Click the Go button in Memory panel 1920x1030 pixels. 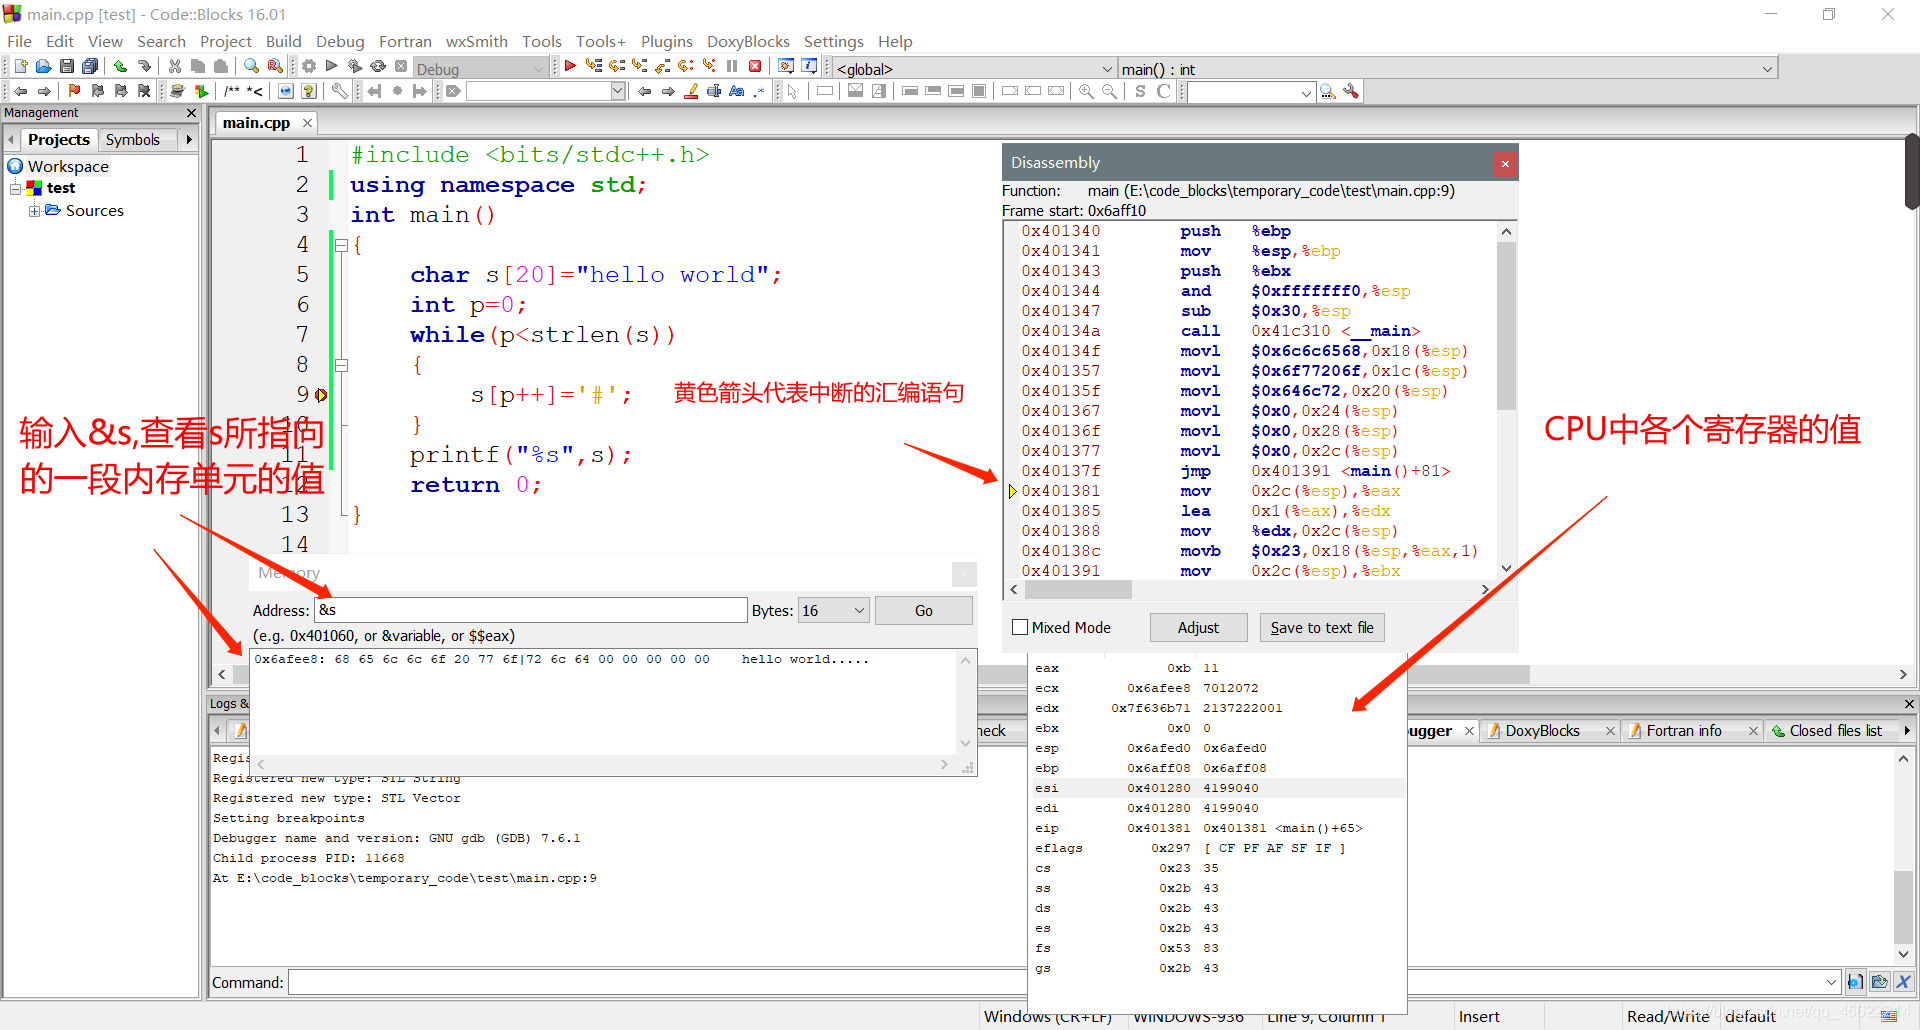tap(923, 610)
